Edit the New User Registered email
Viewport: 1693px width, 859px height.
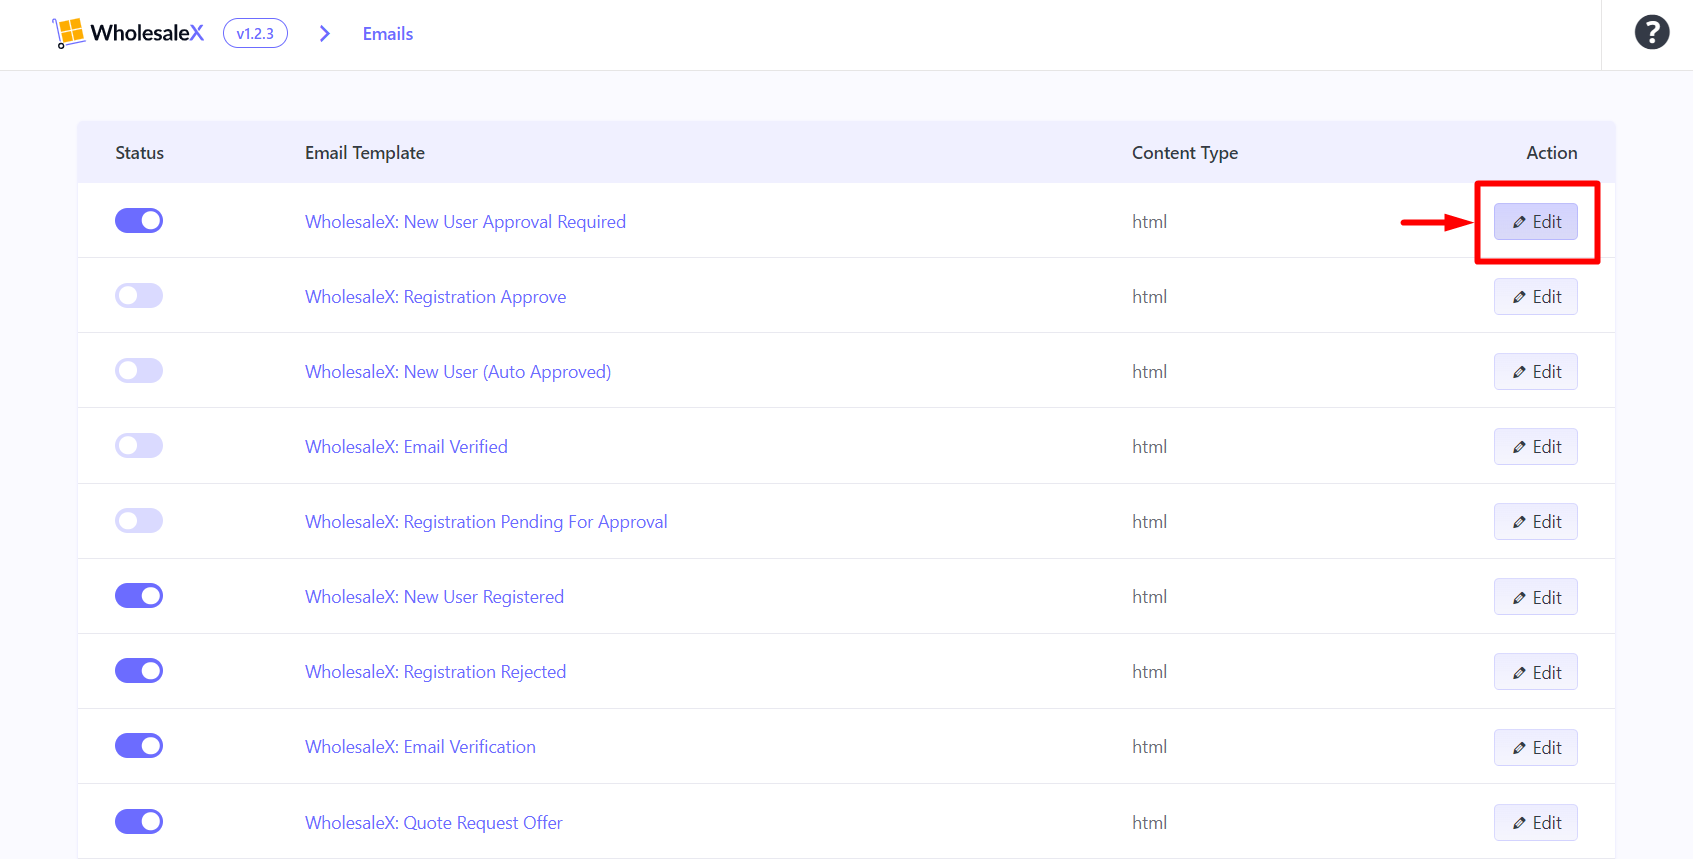pyautogui.click(x=1535, y=597)
